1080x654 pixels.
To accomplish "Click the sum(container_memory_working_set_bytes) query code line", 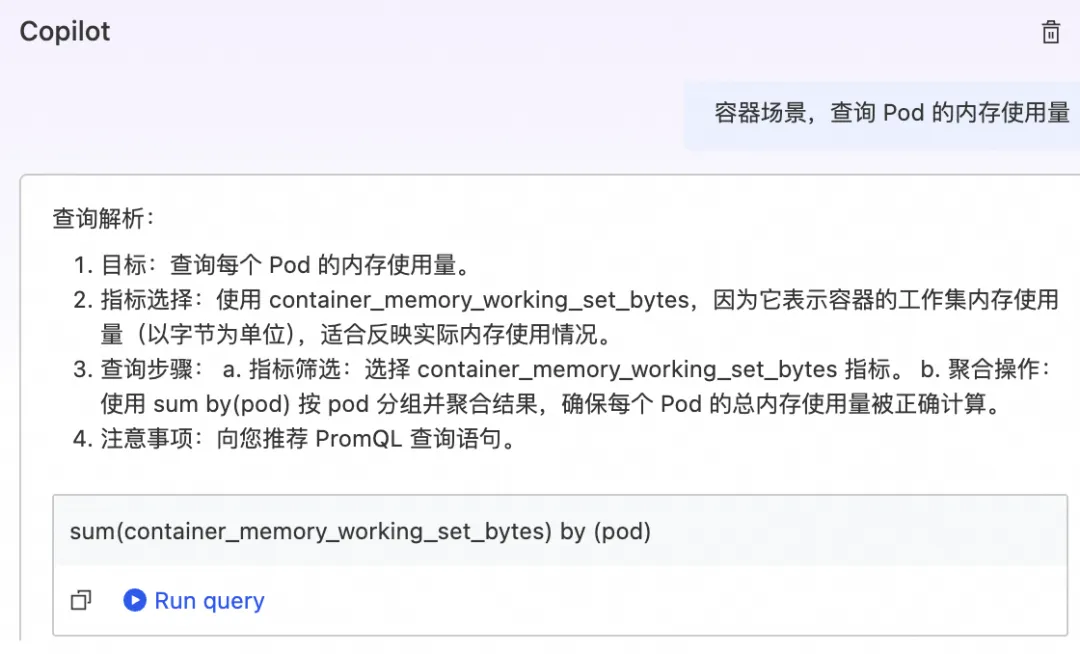I will point(360,531).
